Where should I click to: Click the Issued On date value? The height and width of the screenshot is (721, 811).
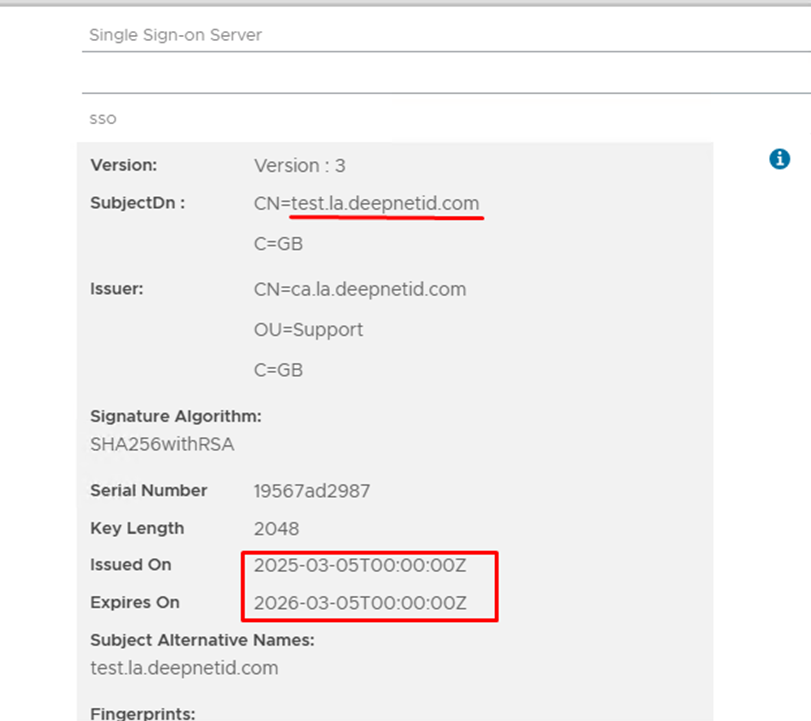tap(360, 566)
